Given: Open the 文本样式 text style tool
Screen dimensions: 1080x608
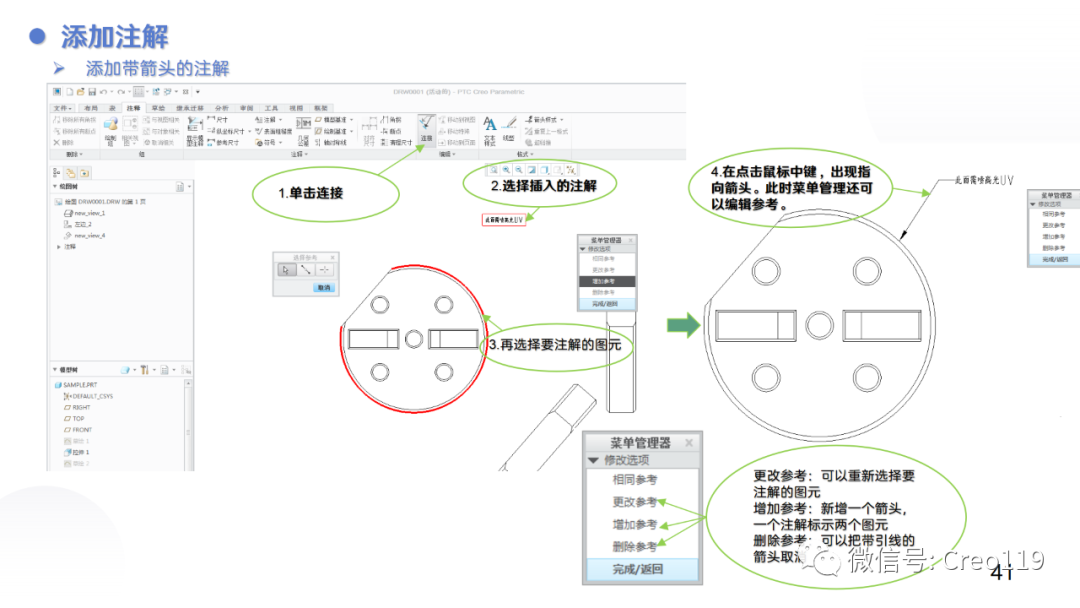Looking at the screenshot, I should click(490, 126).
